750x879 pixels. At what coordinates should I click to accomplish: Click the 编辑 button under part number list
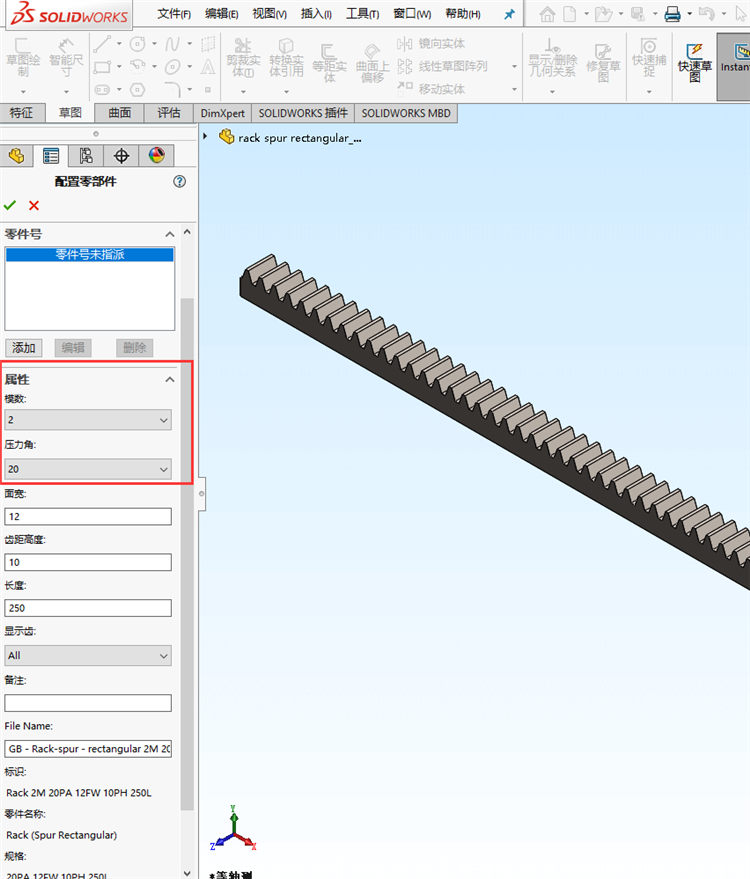pyautogui.click(x=73, y=348)
